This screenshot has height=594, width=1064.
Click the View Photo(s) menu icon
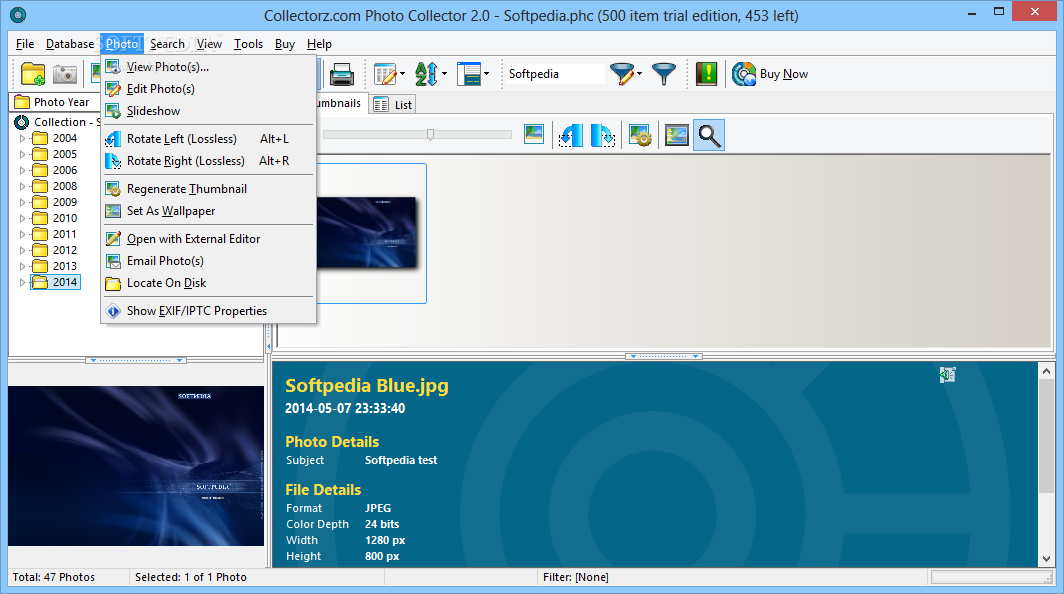(113, 67)
